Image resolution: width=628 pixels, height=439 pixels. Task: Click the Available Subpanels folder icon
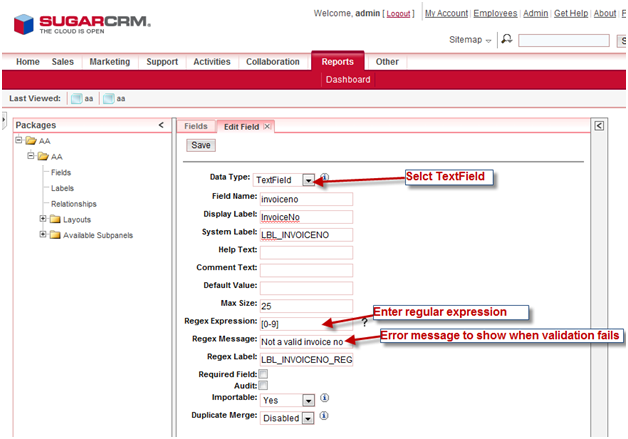[55, 235]
